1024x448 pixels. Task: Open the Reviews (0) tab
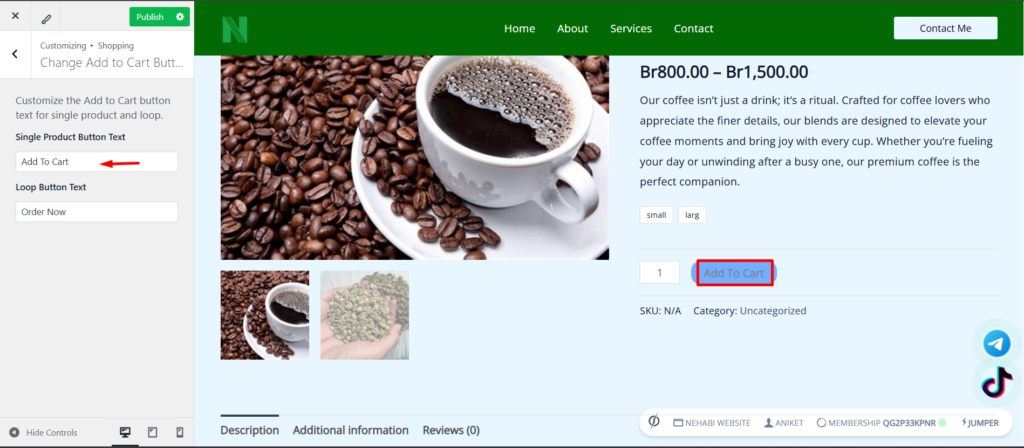coord(451,430)
